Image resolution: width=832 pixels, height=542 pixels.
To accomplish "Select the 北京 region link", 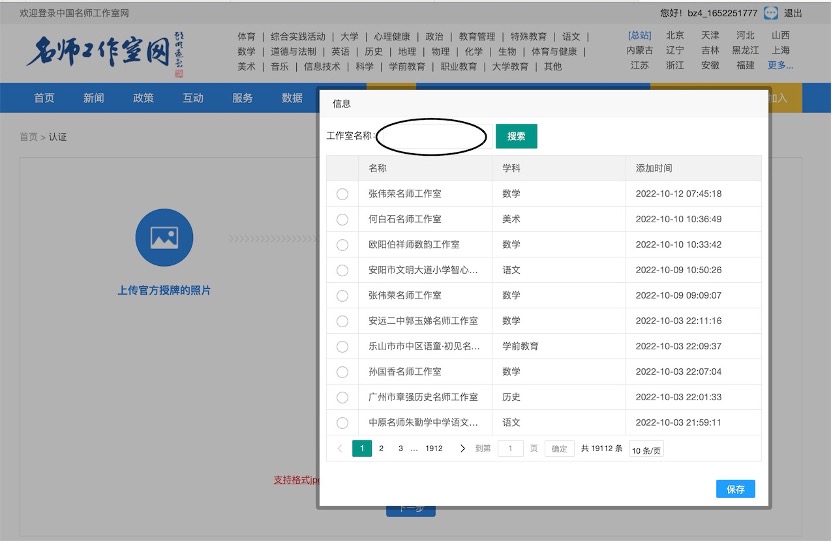I will [x=675, y=36].
